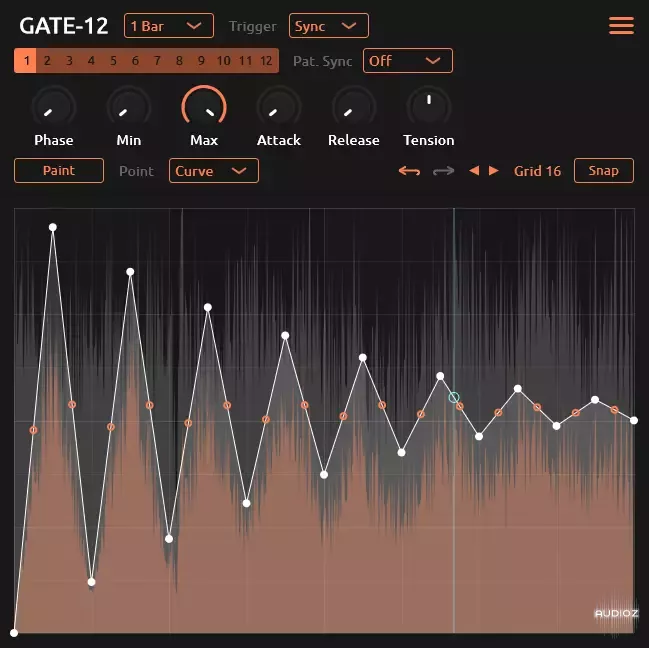This screenshot has width=649, height=648.
Task: Select pattern 12
Action: [x=266, y=61]
